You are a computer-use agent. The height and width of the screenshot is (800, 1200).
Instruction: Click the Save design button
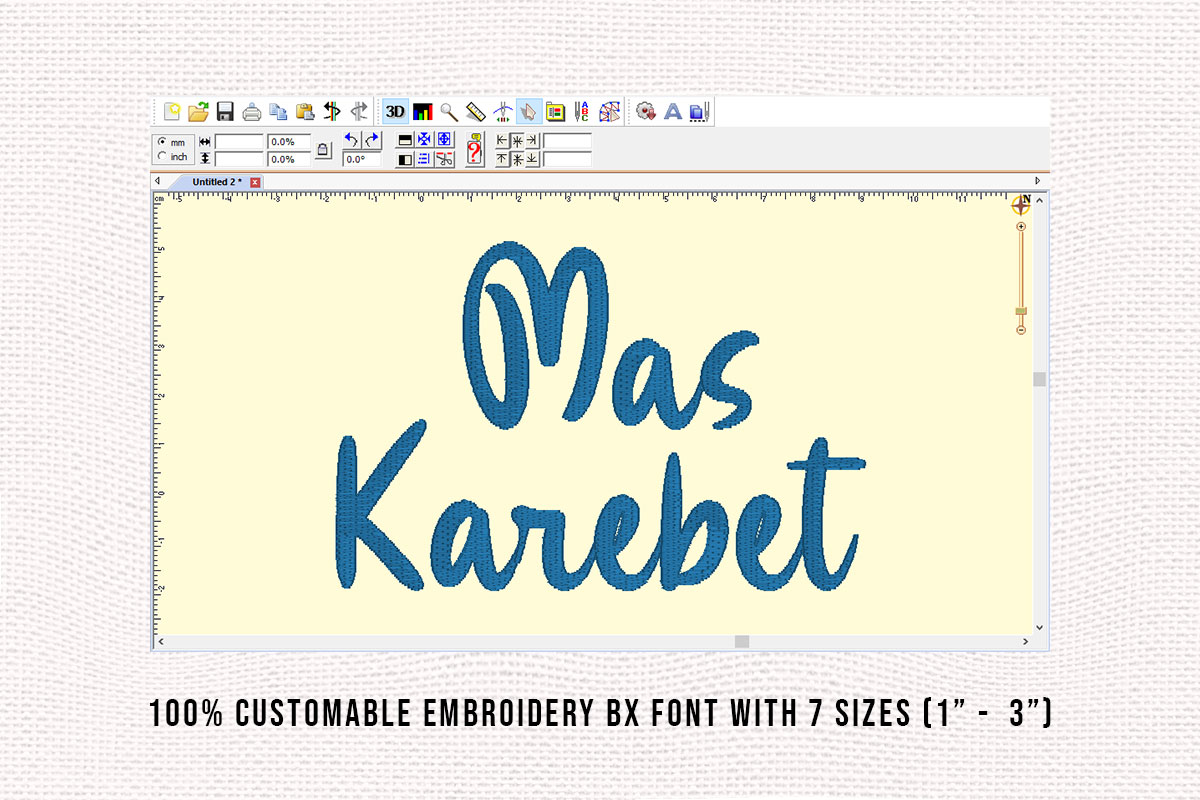[224, 112]
